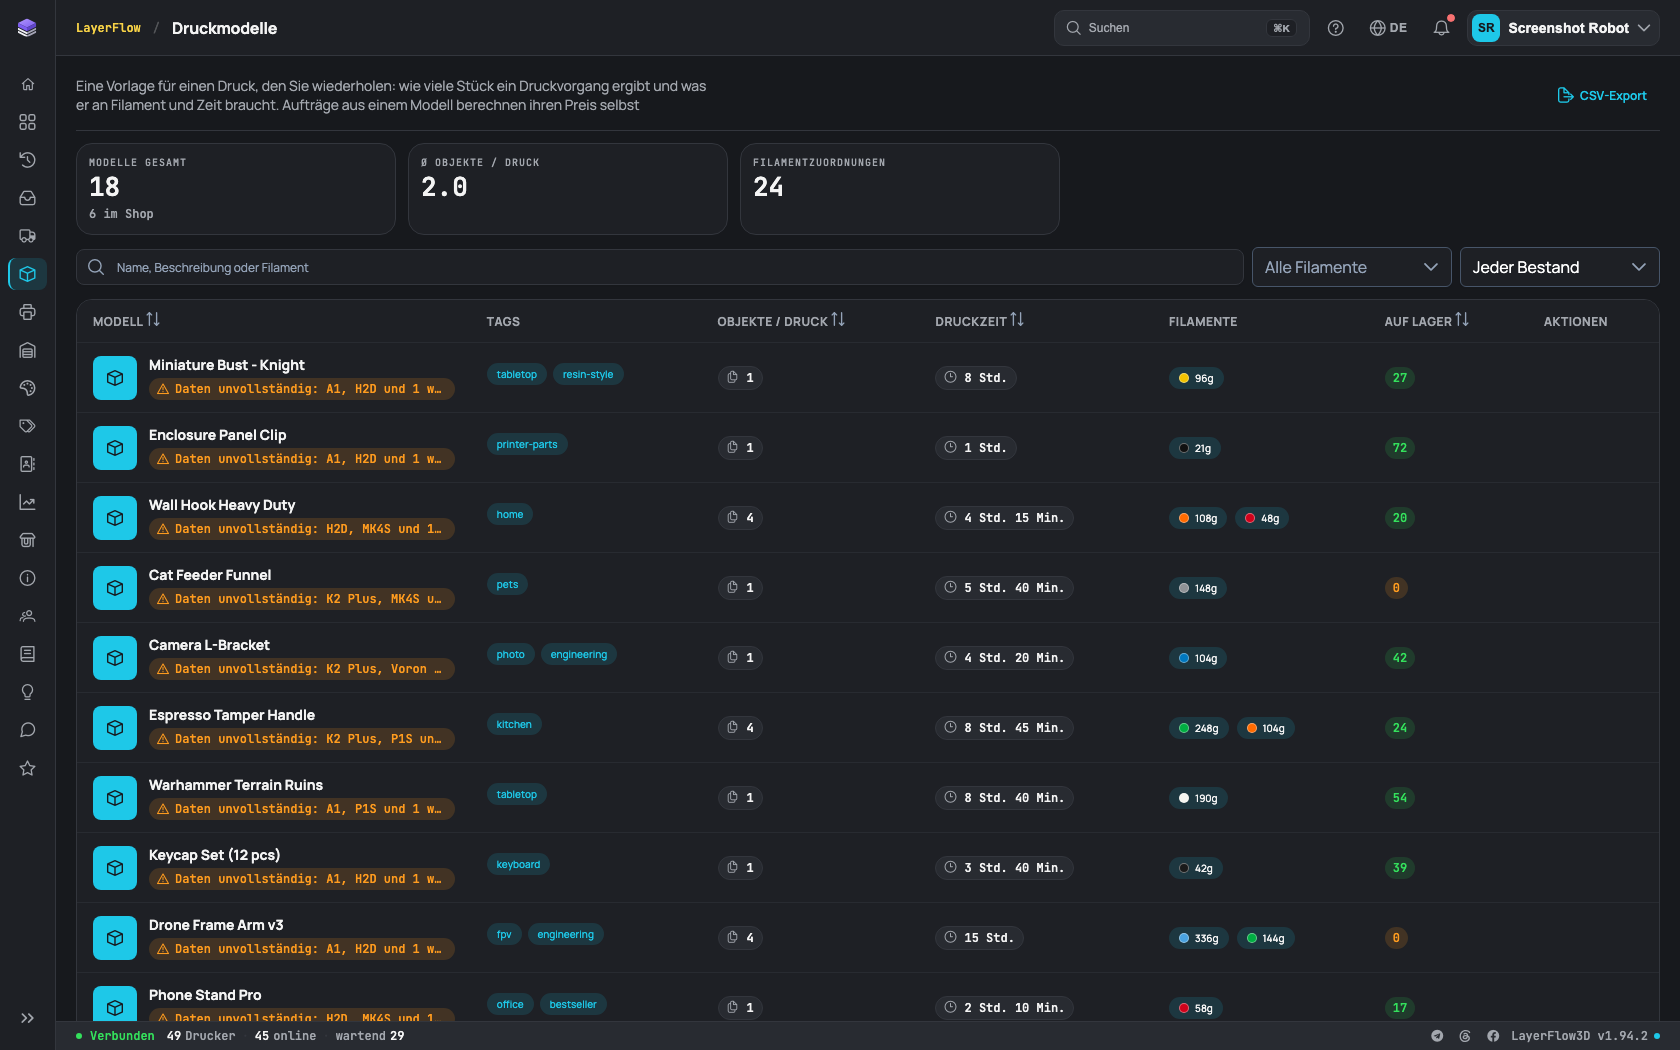The image size is (1680, 1050).
Task: Open the lightbulb icon in sidebar
Action: [x=27, y=692]
